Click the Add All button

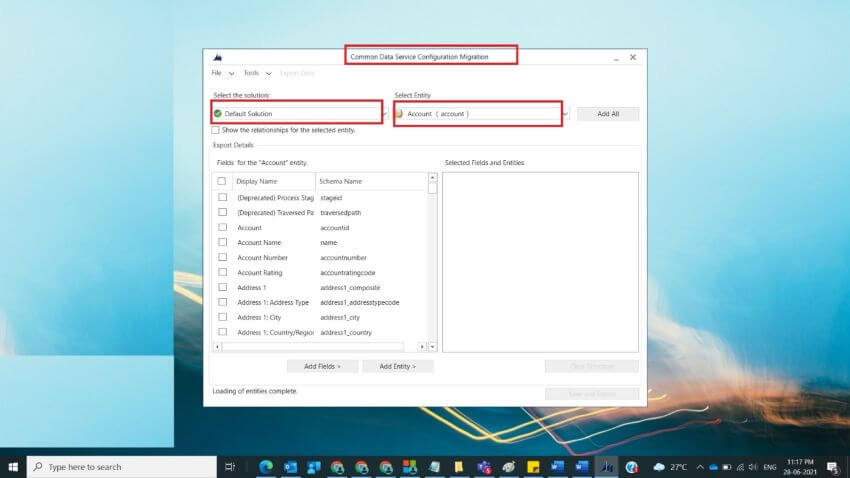click(608, 114)
